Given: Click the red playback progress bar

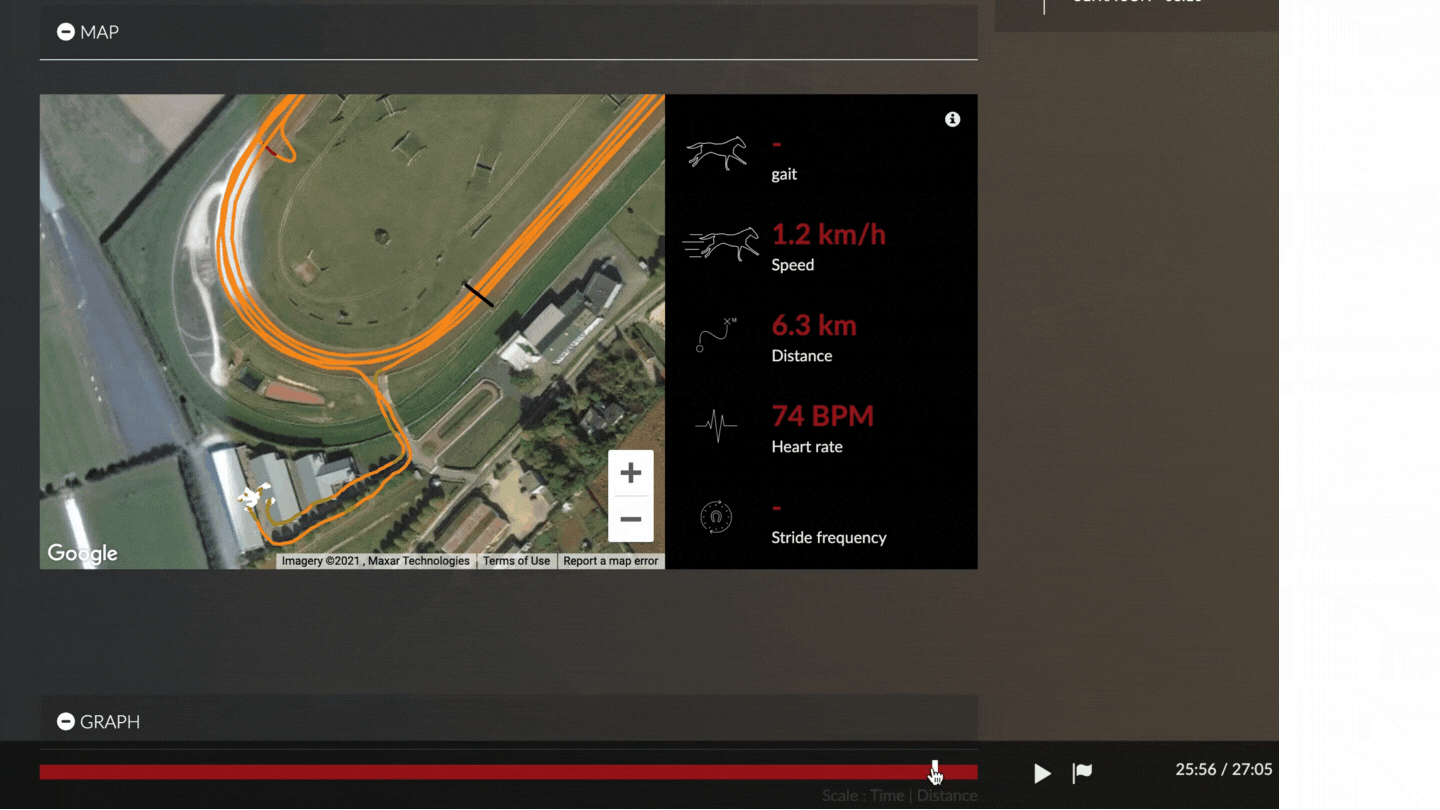Looking at the screenshot, I should pos(508,772).
